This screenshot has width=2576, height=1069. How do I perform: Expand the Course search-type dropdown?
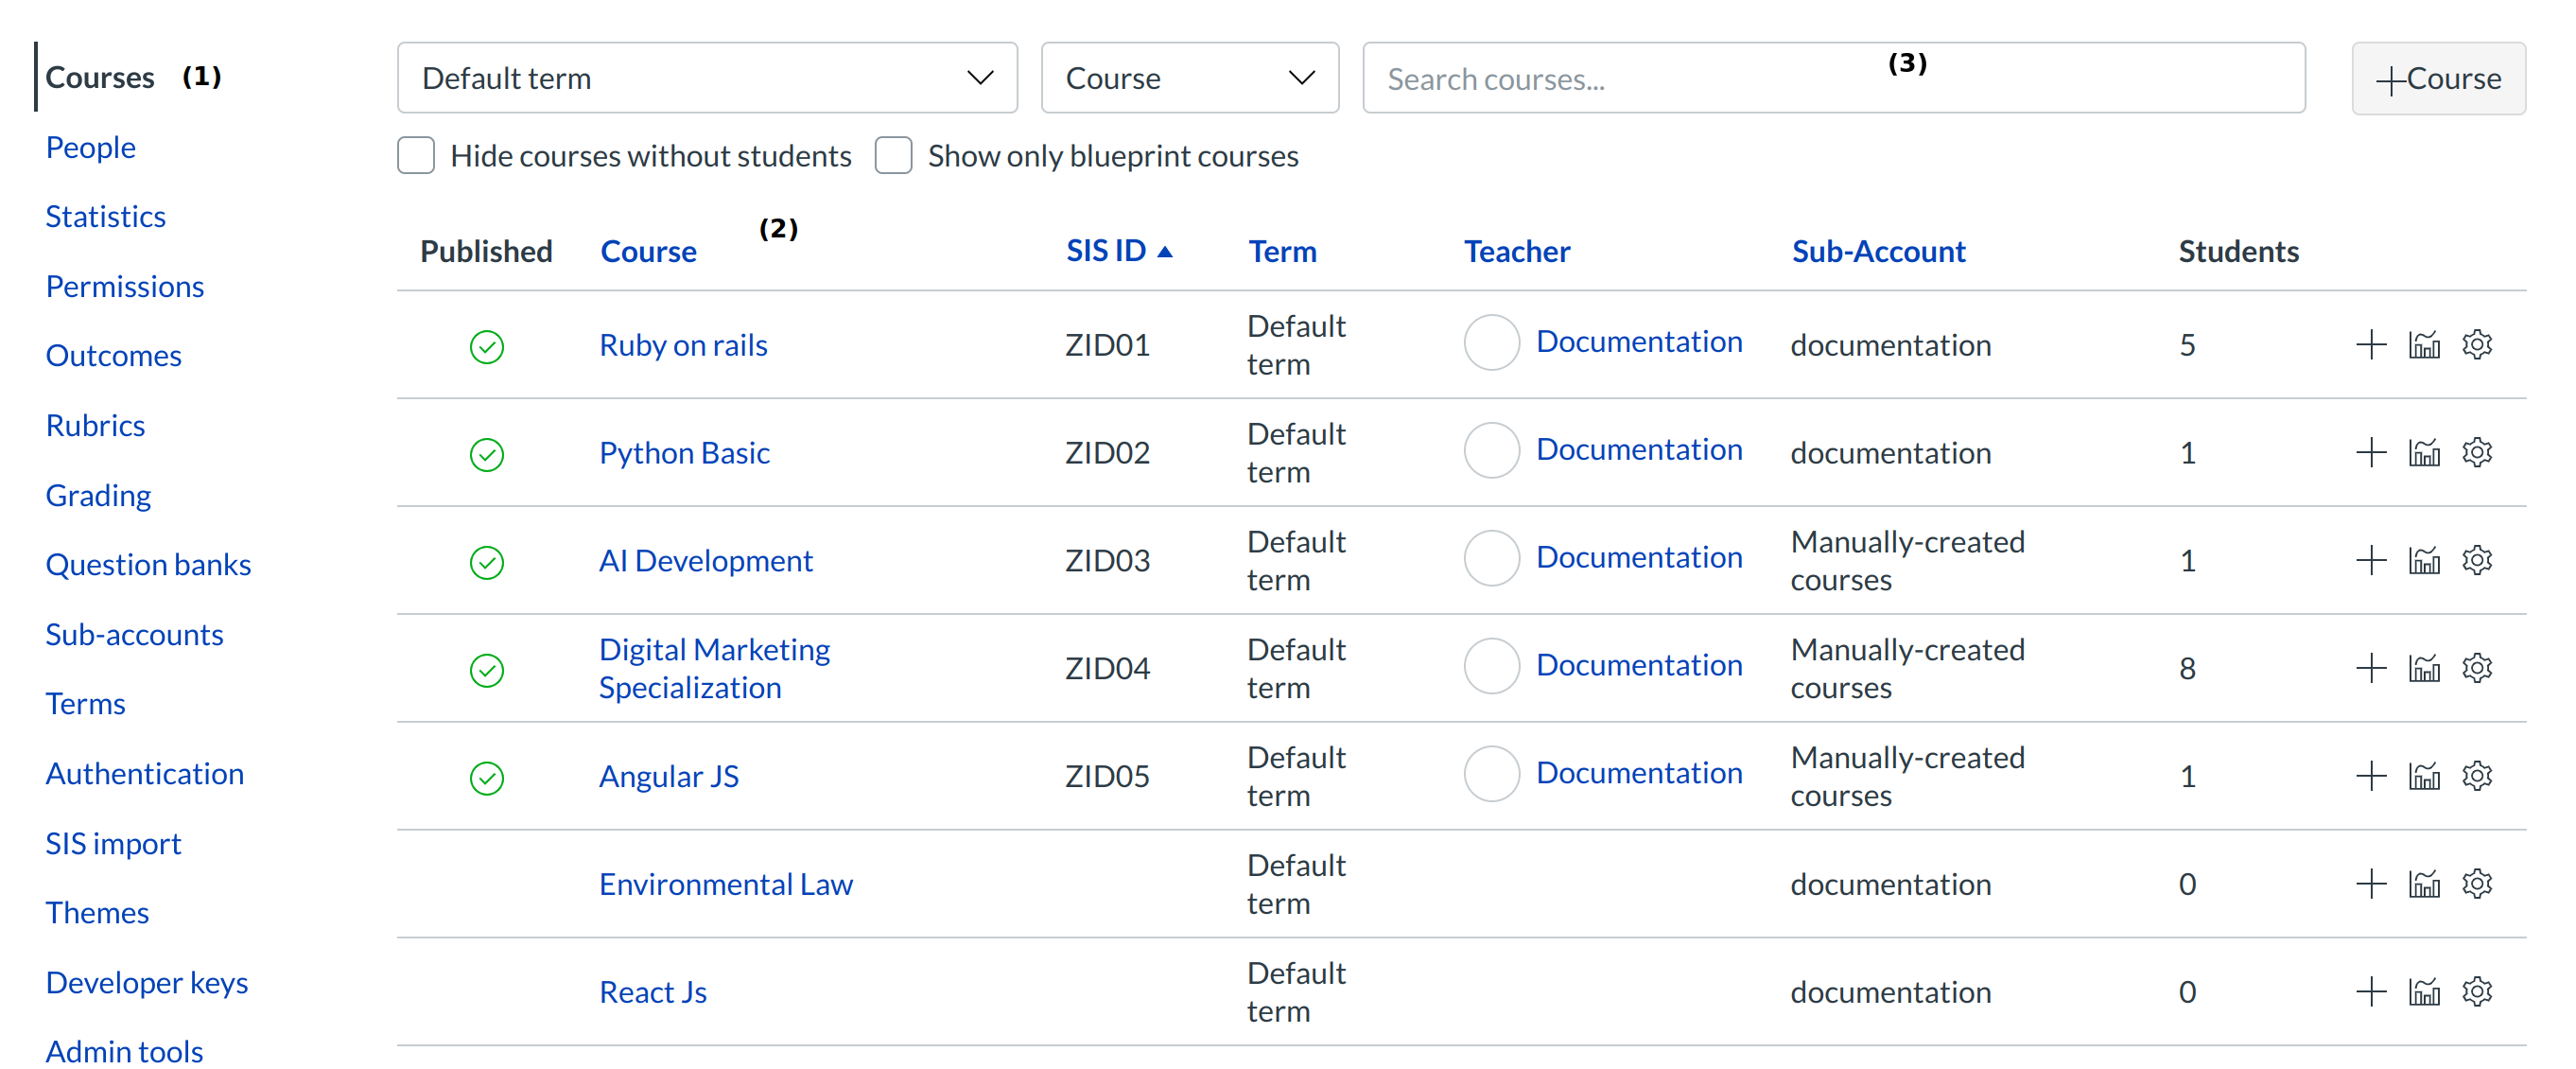[x=1188, y=78]
